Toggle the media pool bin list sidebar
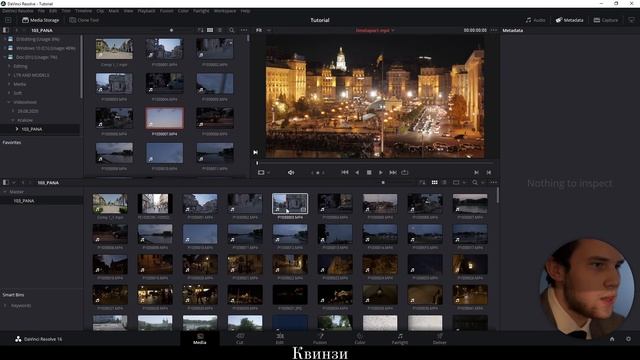640x360 pixels. pyautogui.click(x=6, y=182)
